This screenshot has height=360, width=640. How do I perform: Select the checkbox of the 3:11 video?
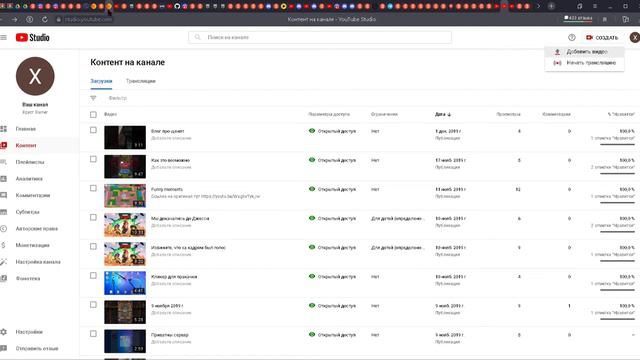pyautogui.click(x=93, y=130)
